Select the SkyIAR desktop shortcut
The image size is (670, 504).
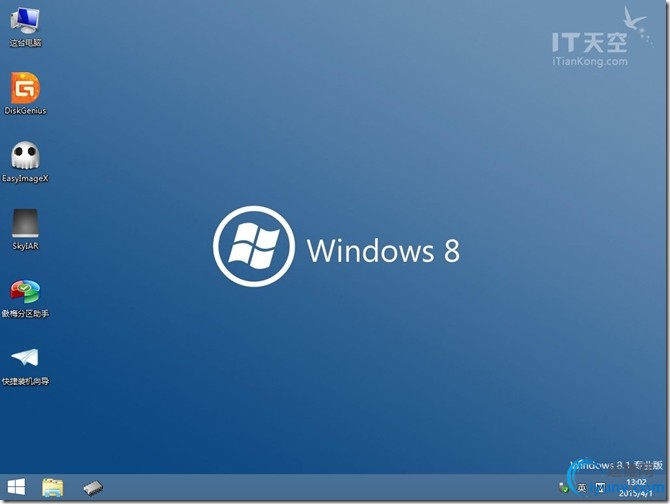point(25,229)
